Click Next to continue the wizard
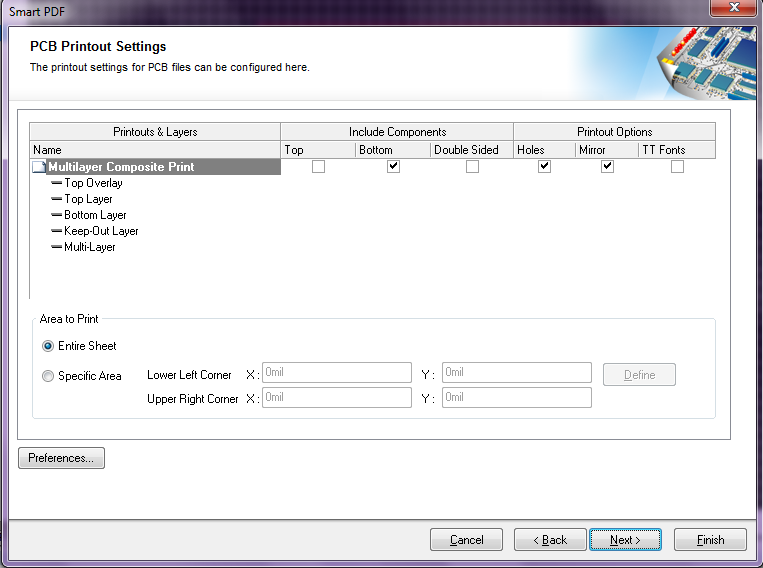Screen dimensions: 763x568 (625, 540)
